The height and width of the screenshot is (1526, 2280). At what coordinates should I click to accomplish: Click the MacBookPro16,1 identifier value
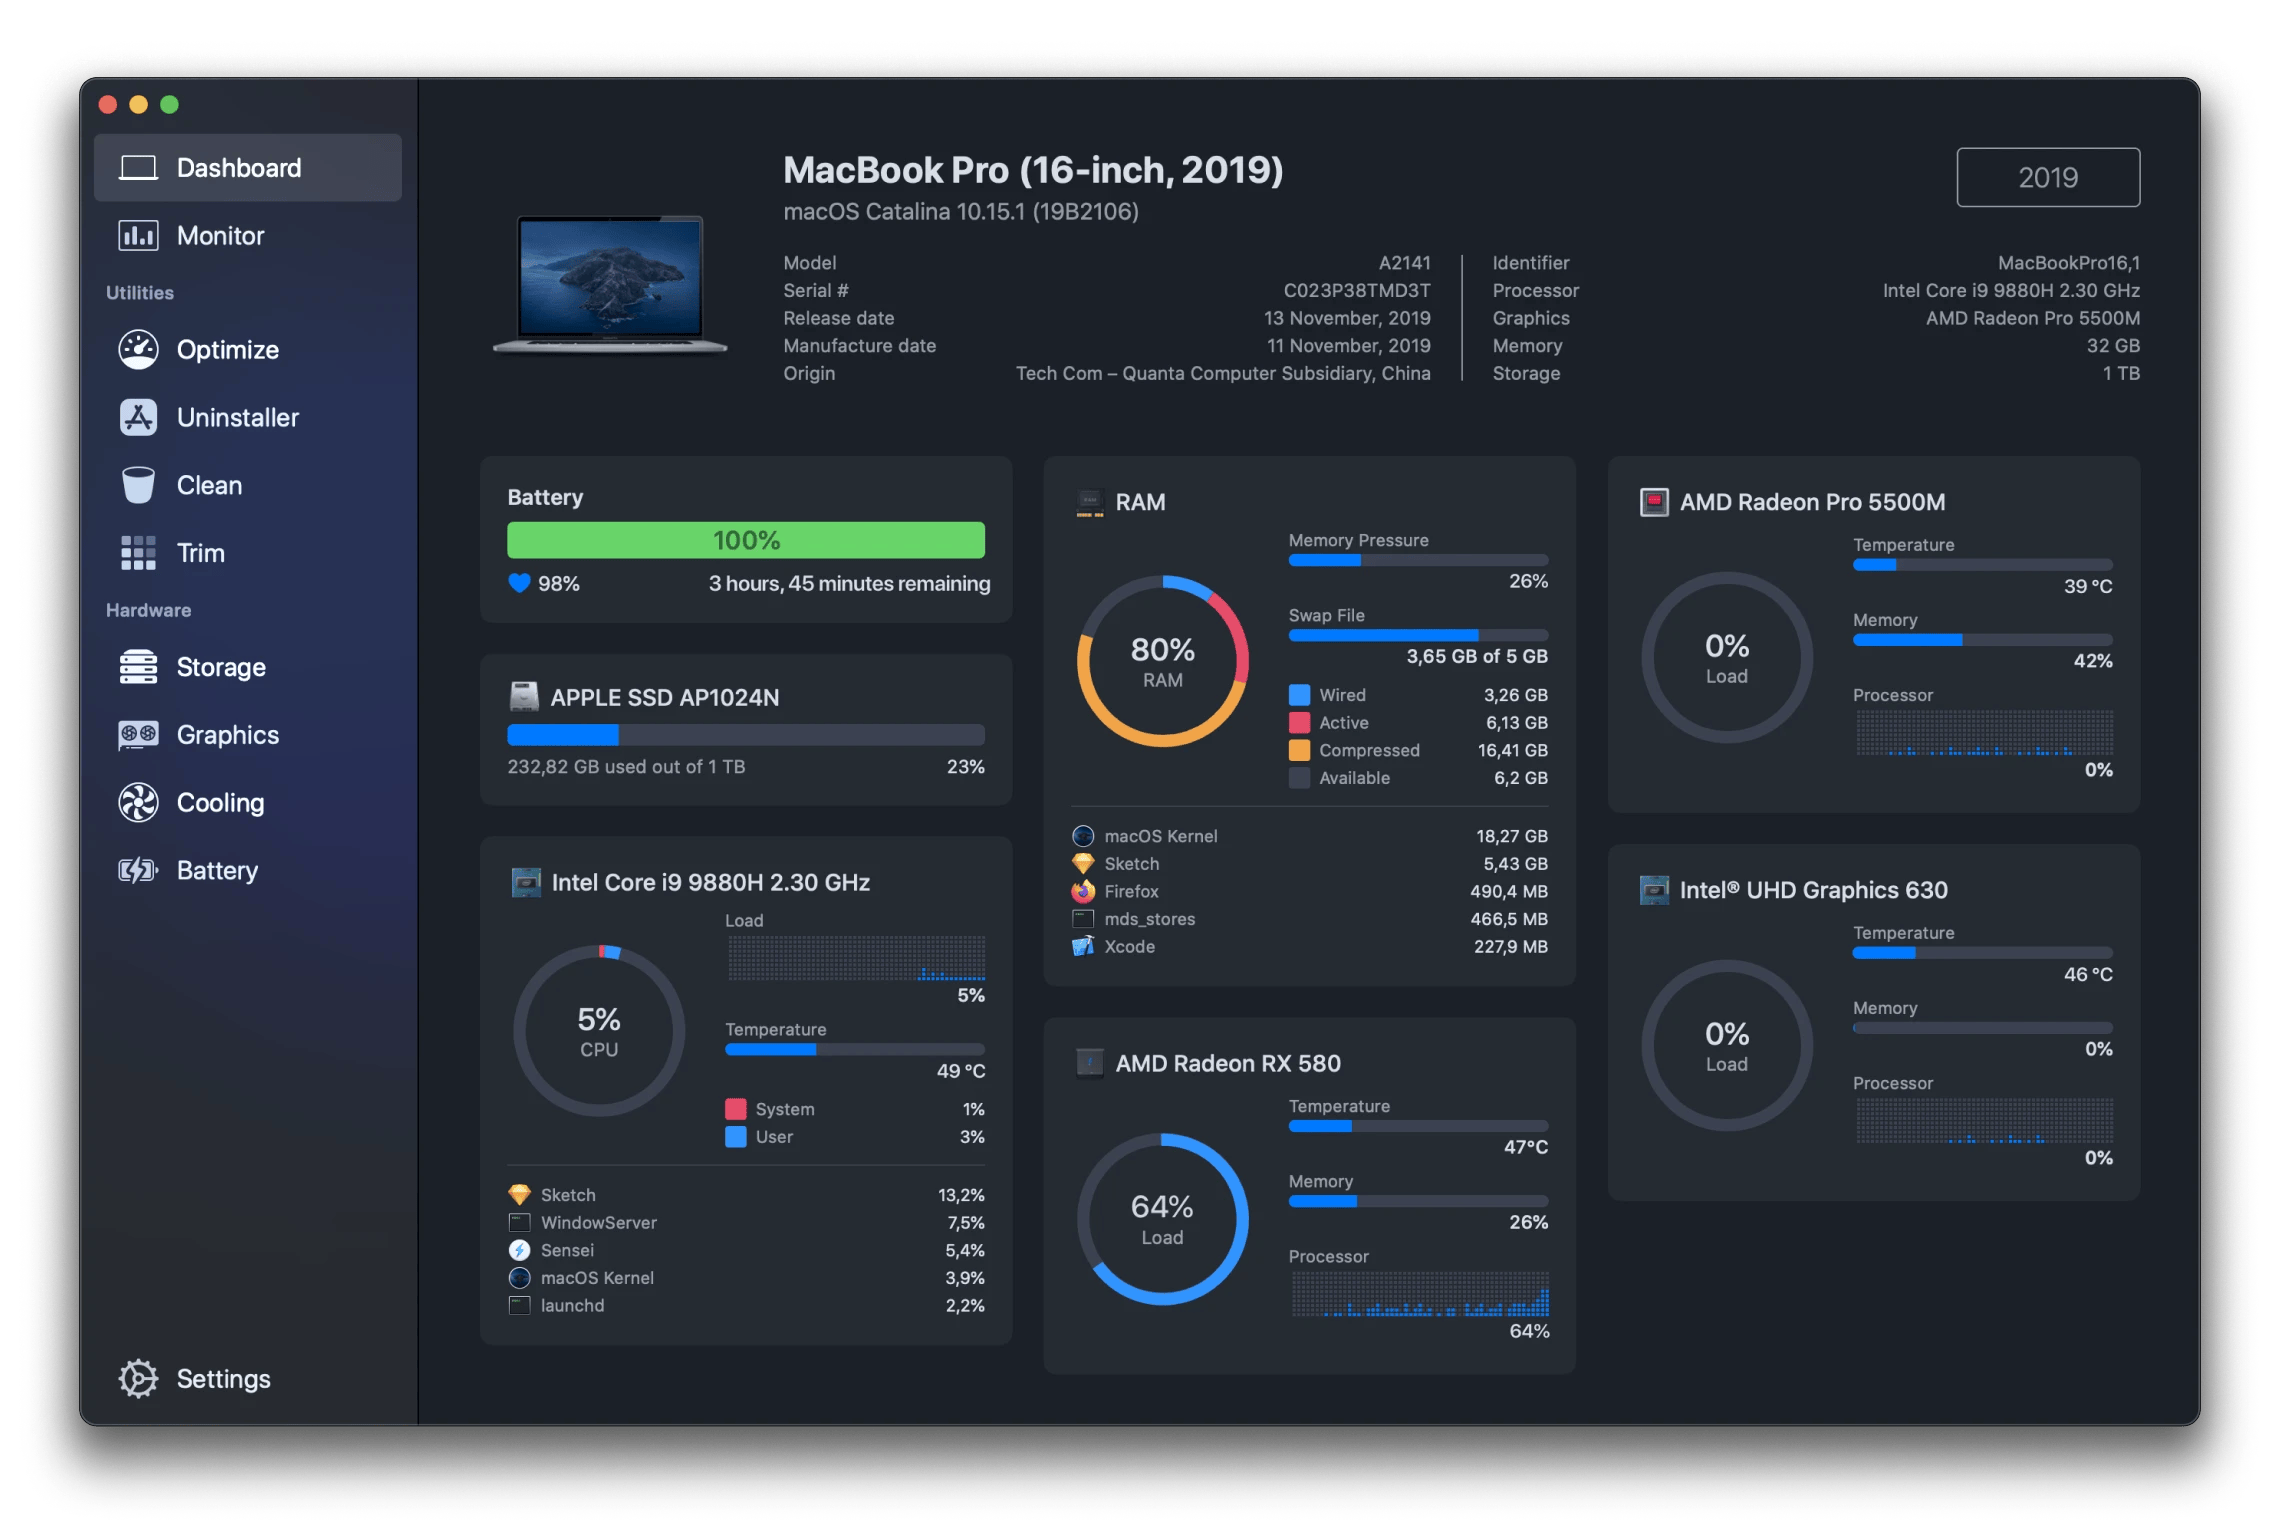[x=2068, y=263]
